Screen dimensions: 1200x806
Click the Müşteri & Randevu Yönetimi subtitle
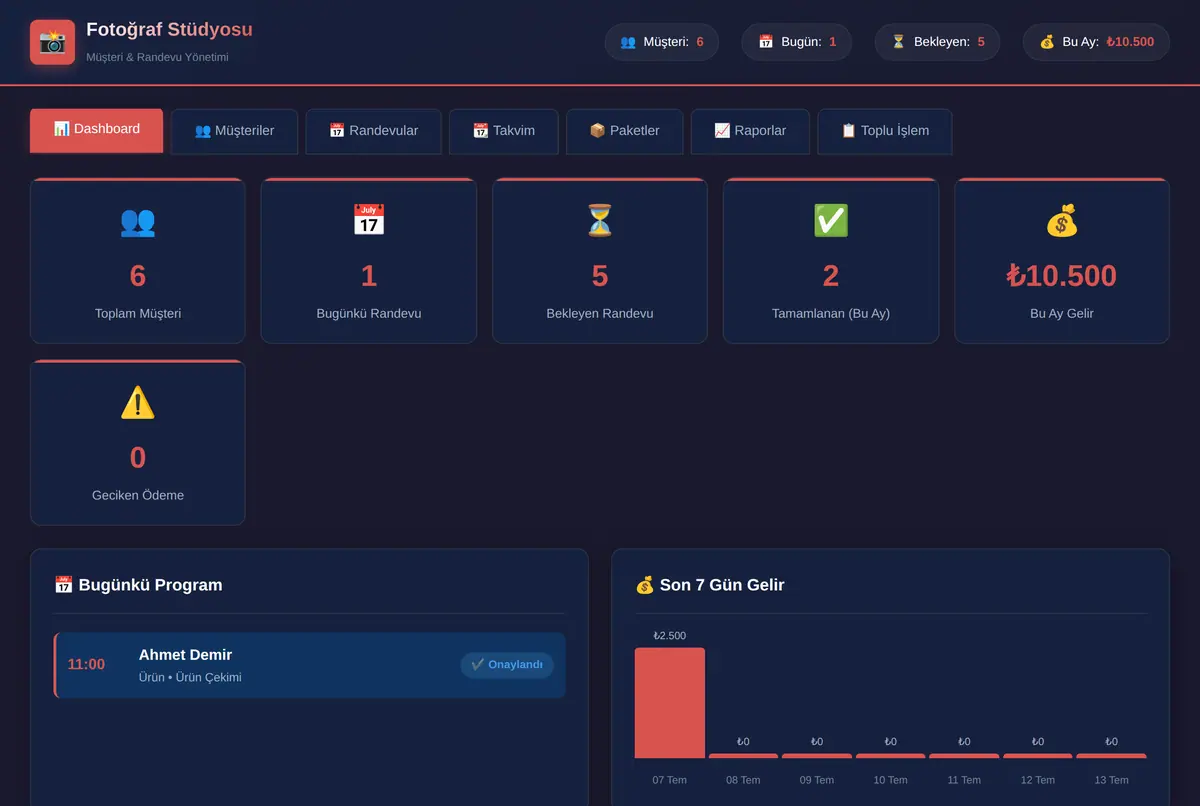pyautogui.click(x=158, y=57)
